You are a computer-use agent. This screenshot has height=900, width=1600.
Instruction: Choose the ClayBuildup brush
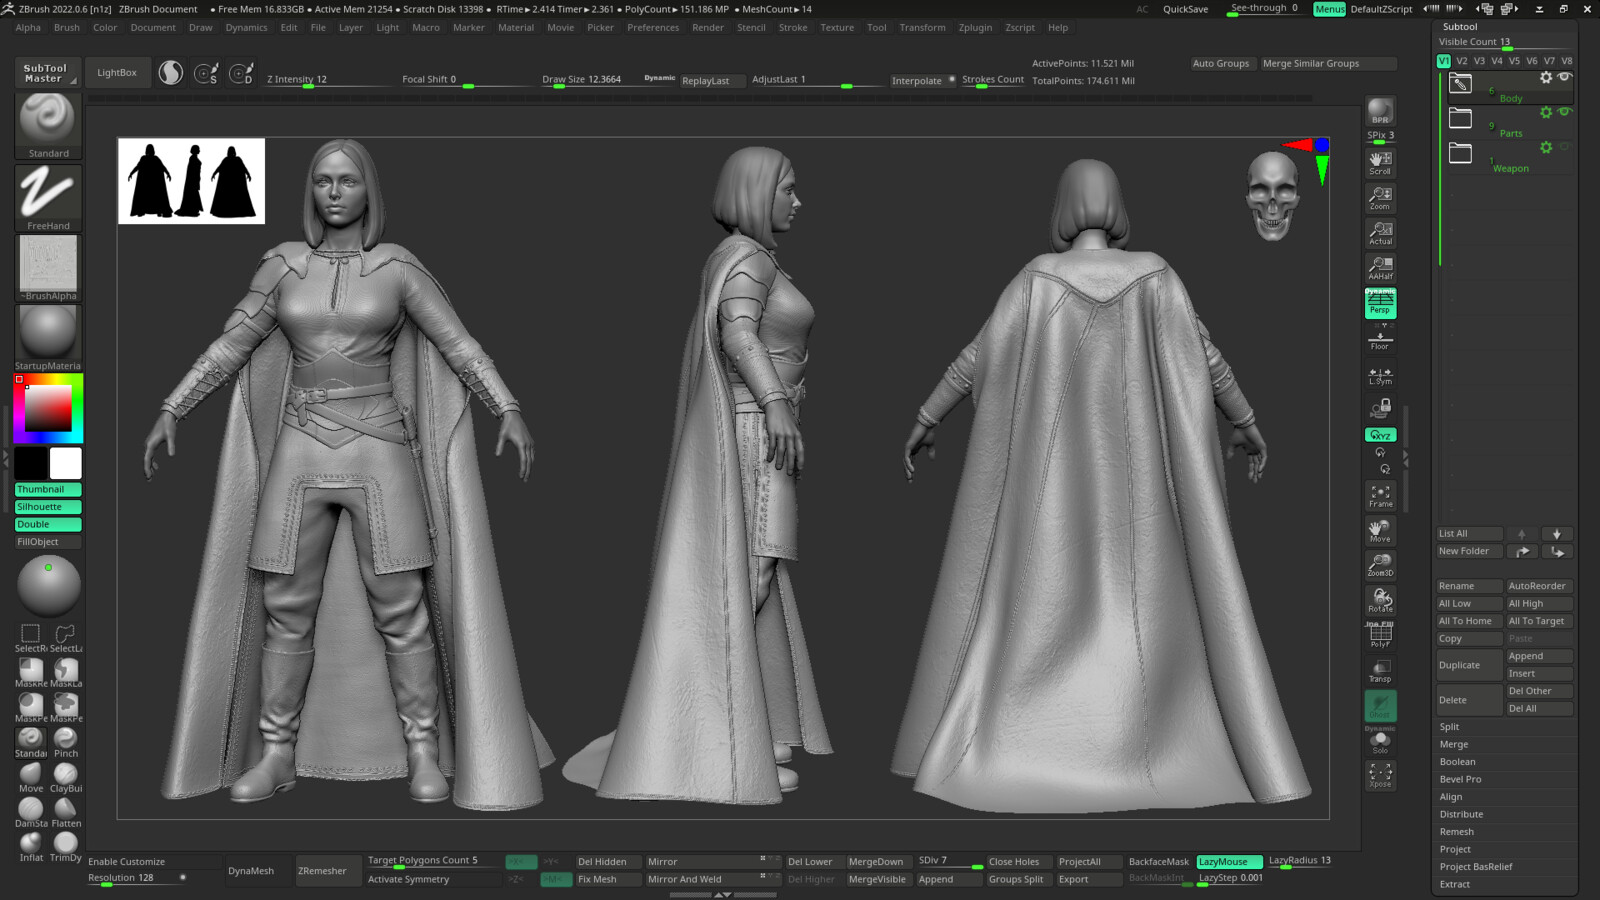point(66,778)
